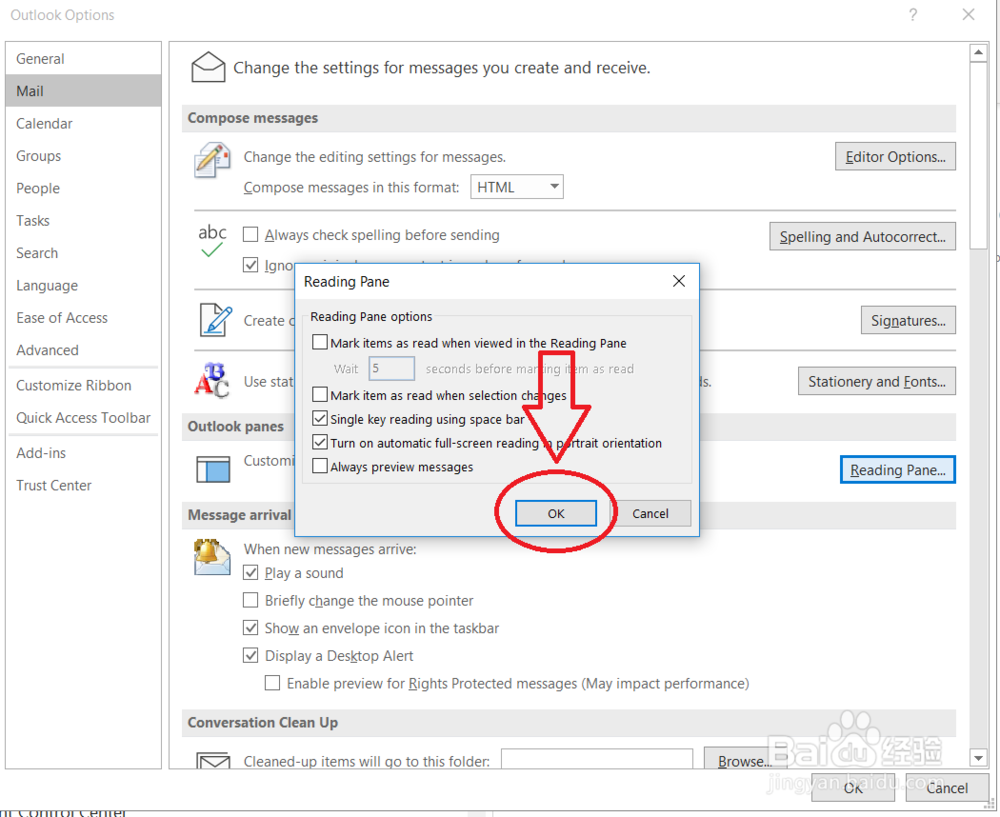1000x817 pixels.
Task: Open Signatures settings
Action: [908, 320]
